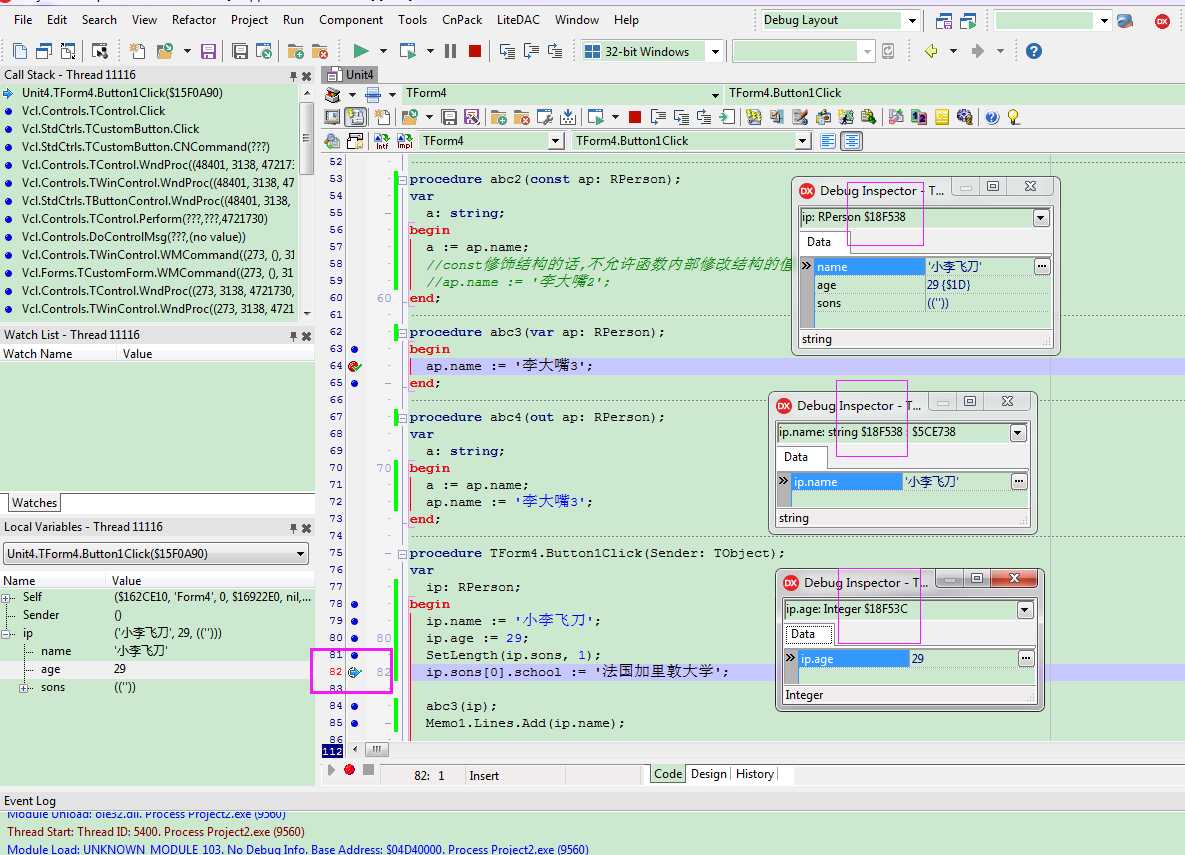Toggle the breakpoint on line 64

(354, 366)
